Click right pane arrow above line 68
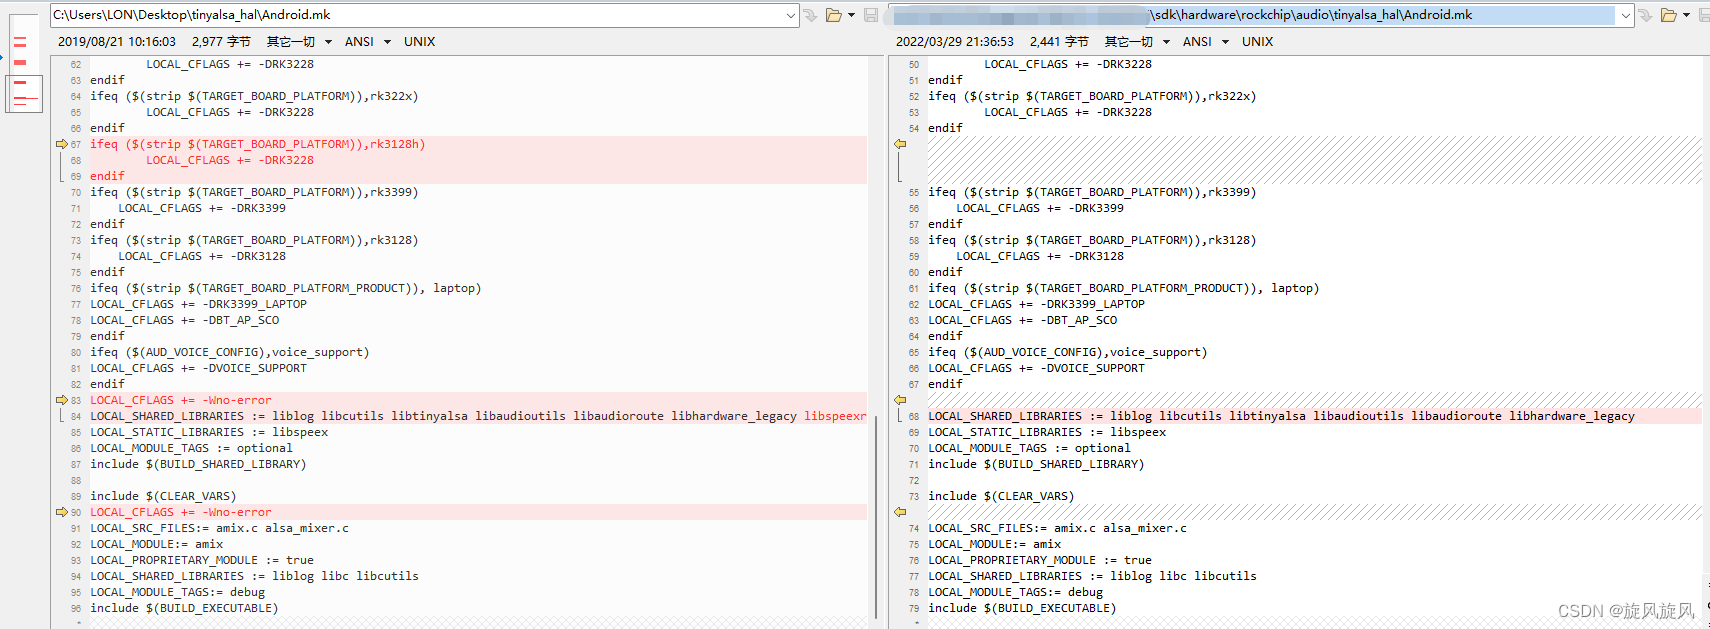The width and height of the screenshot is (1710, 629). click(x=900, y=400)
